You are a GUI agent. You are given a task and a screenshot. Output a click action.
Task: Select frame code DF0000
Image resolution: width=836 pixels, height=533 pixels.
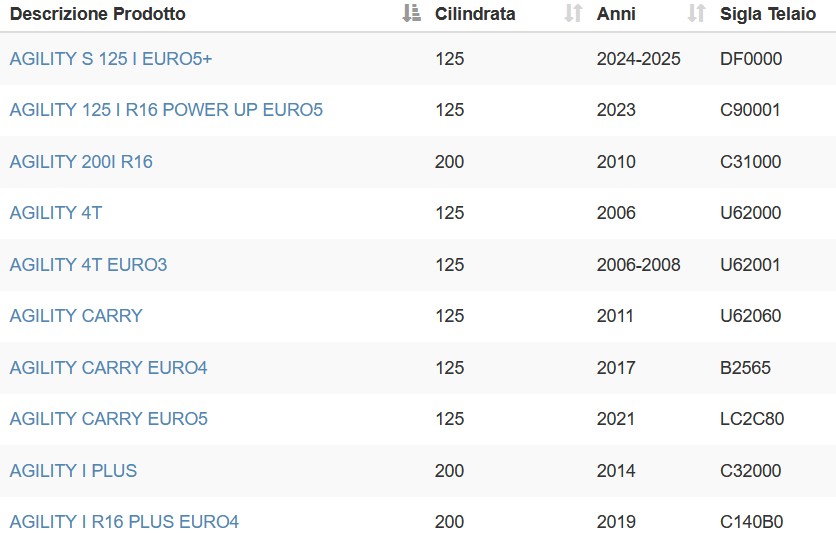point(751,59)
